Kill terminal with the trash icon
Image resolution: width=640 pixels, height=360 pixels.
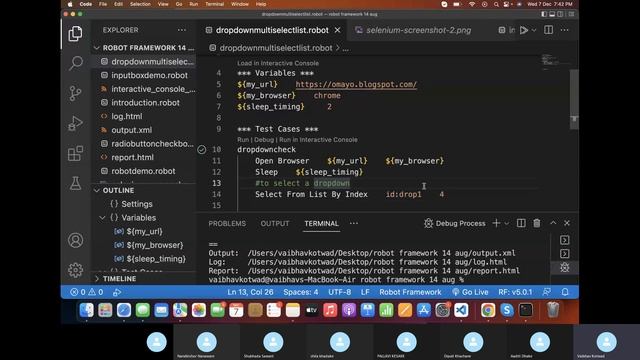[x=537, y=223]
